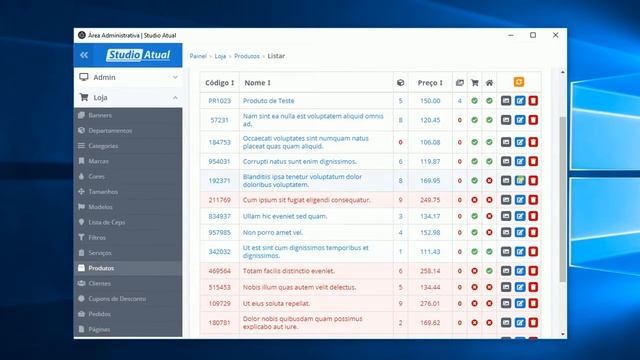Viewport: 640px width, 360px height.
Task: Click the Studio Atual logo
Action: [138, 55]
